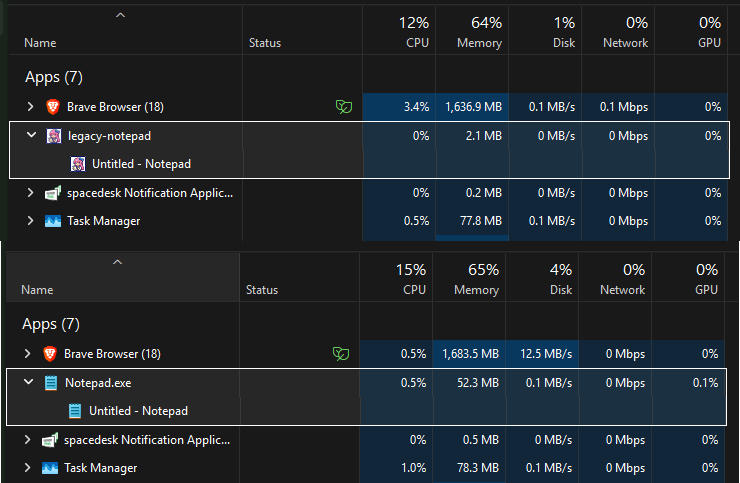Click Task Manager icon in the 77.8 MB row
This screenshot has height=483, width=740.
[x=53, y=221]
